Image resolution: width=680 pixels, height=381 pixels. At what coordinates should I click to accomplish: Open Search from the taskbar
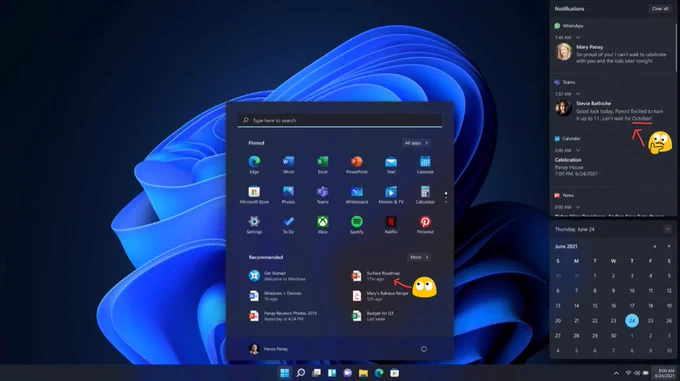pyautogui.click(x=301, y=373)
